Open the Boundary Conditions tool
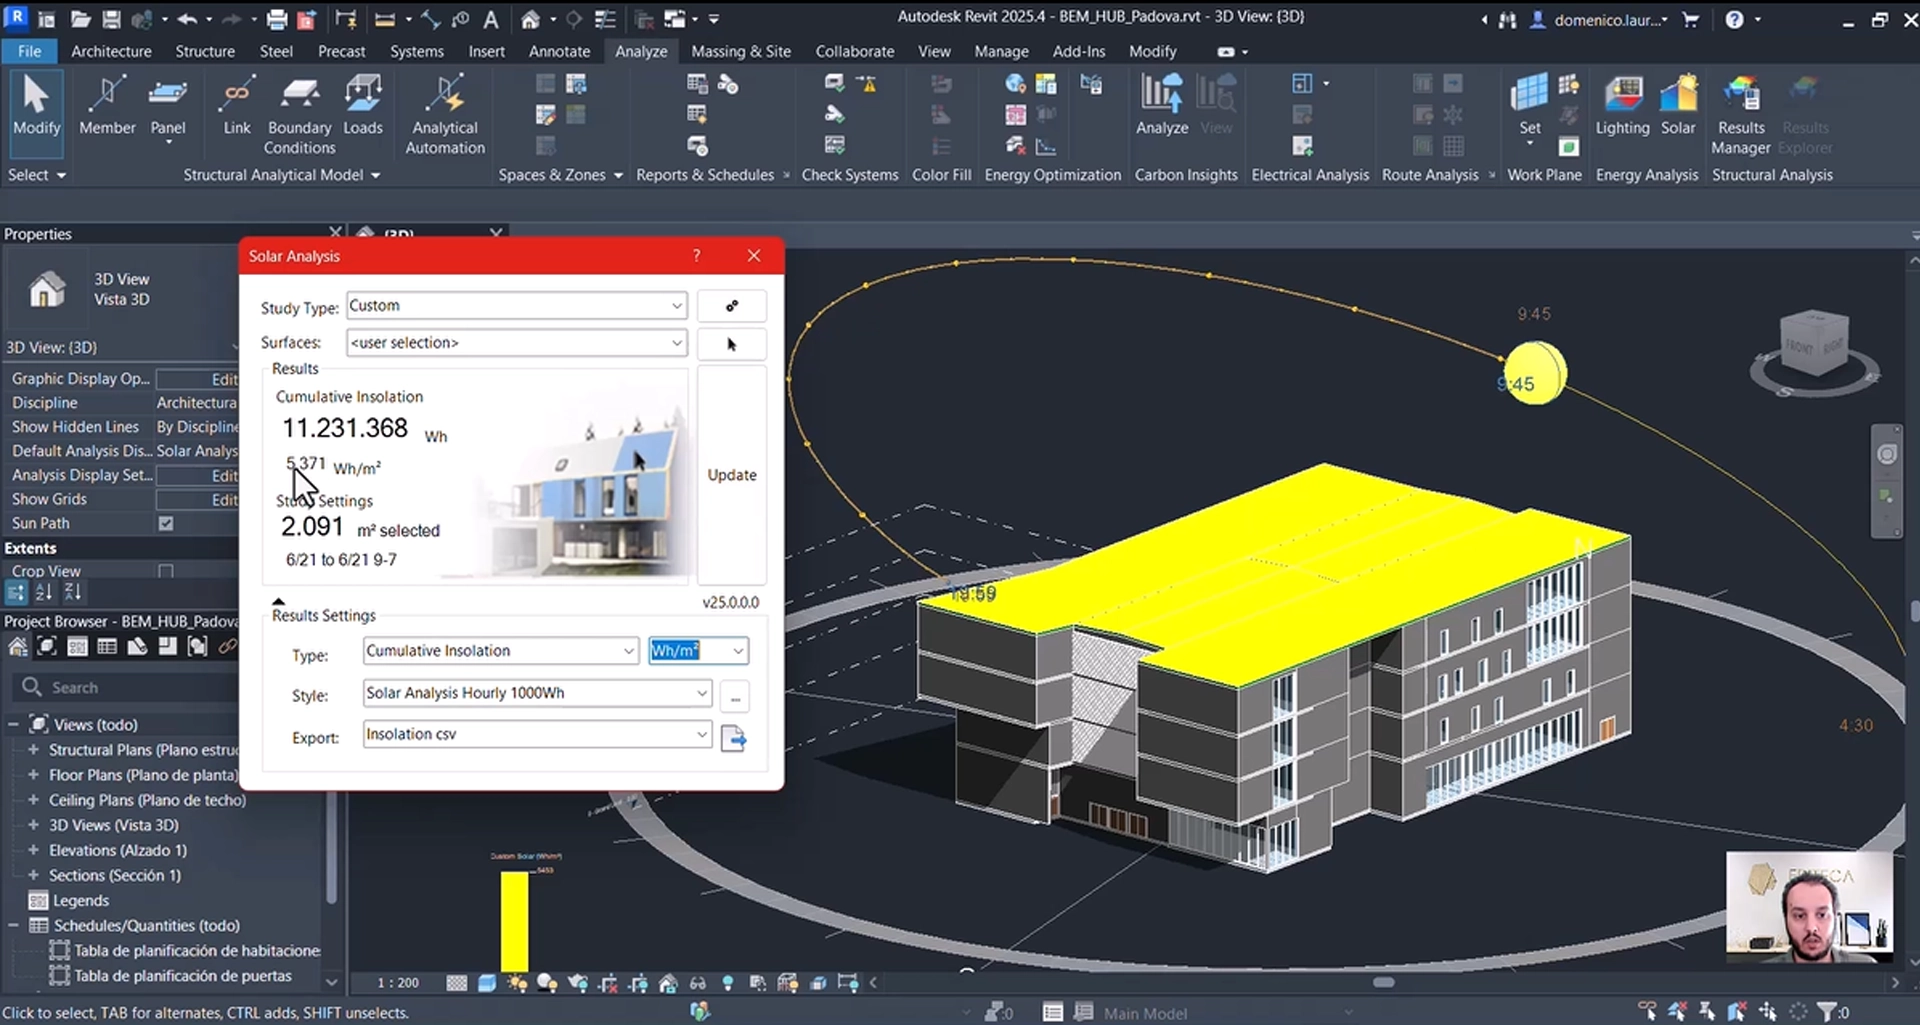 coord(299,115)
